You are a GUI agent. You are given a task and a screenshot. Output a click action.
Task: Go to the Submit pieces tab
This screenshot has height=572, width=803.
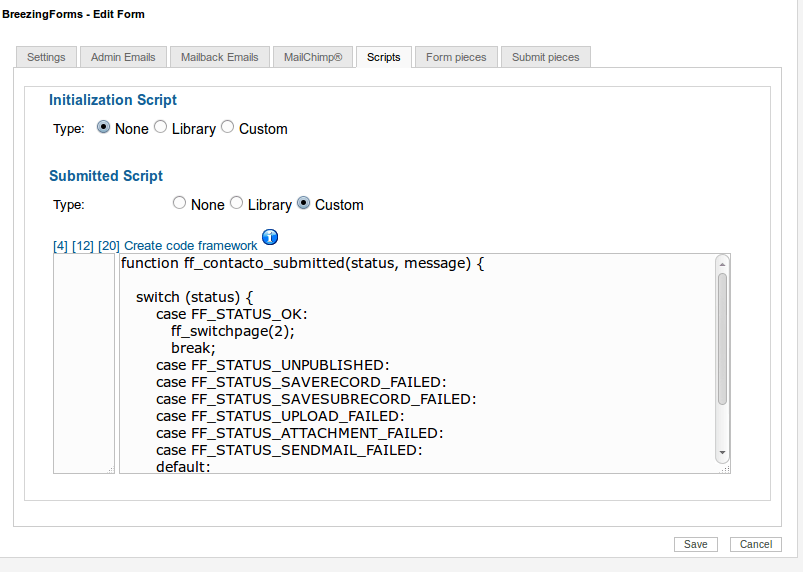coord(545,57)
